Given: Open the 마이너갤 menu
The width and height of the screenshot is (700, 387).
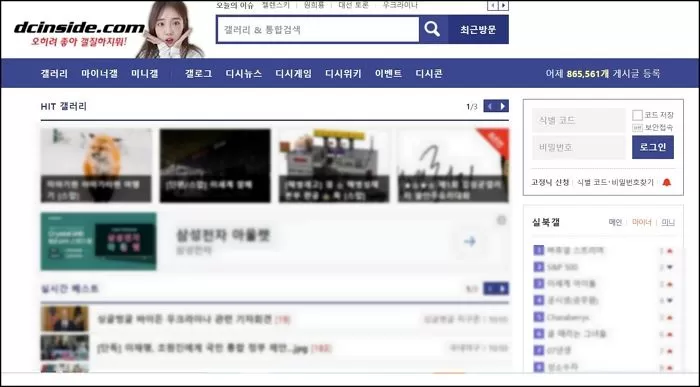Looking at the screenshot, I should point(100,74).
